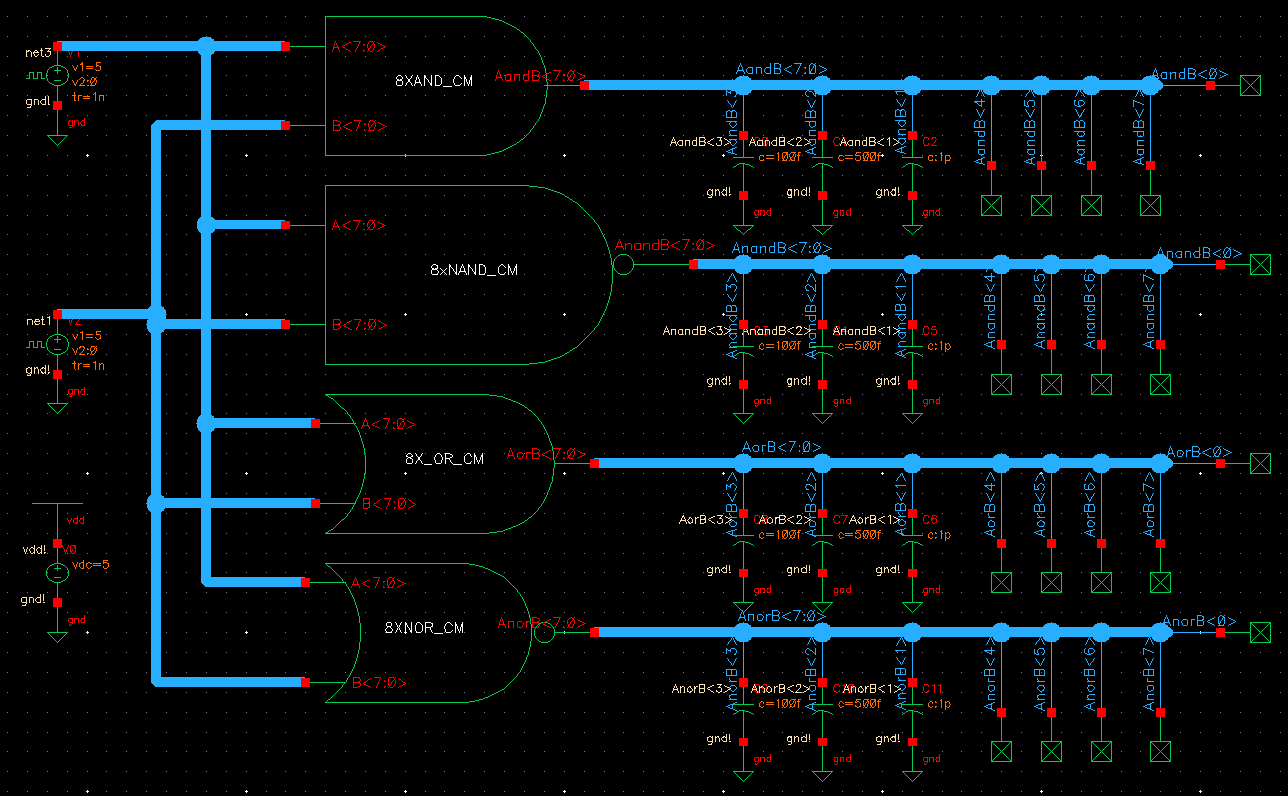
Task: Select the net3 wire label
Action: [x=38, y=52]
